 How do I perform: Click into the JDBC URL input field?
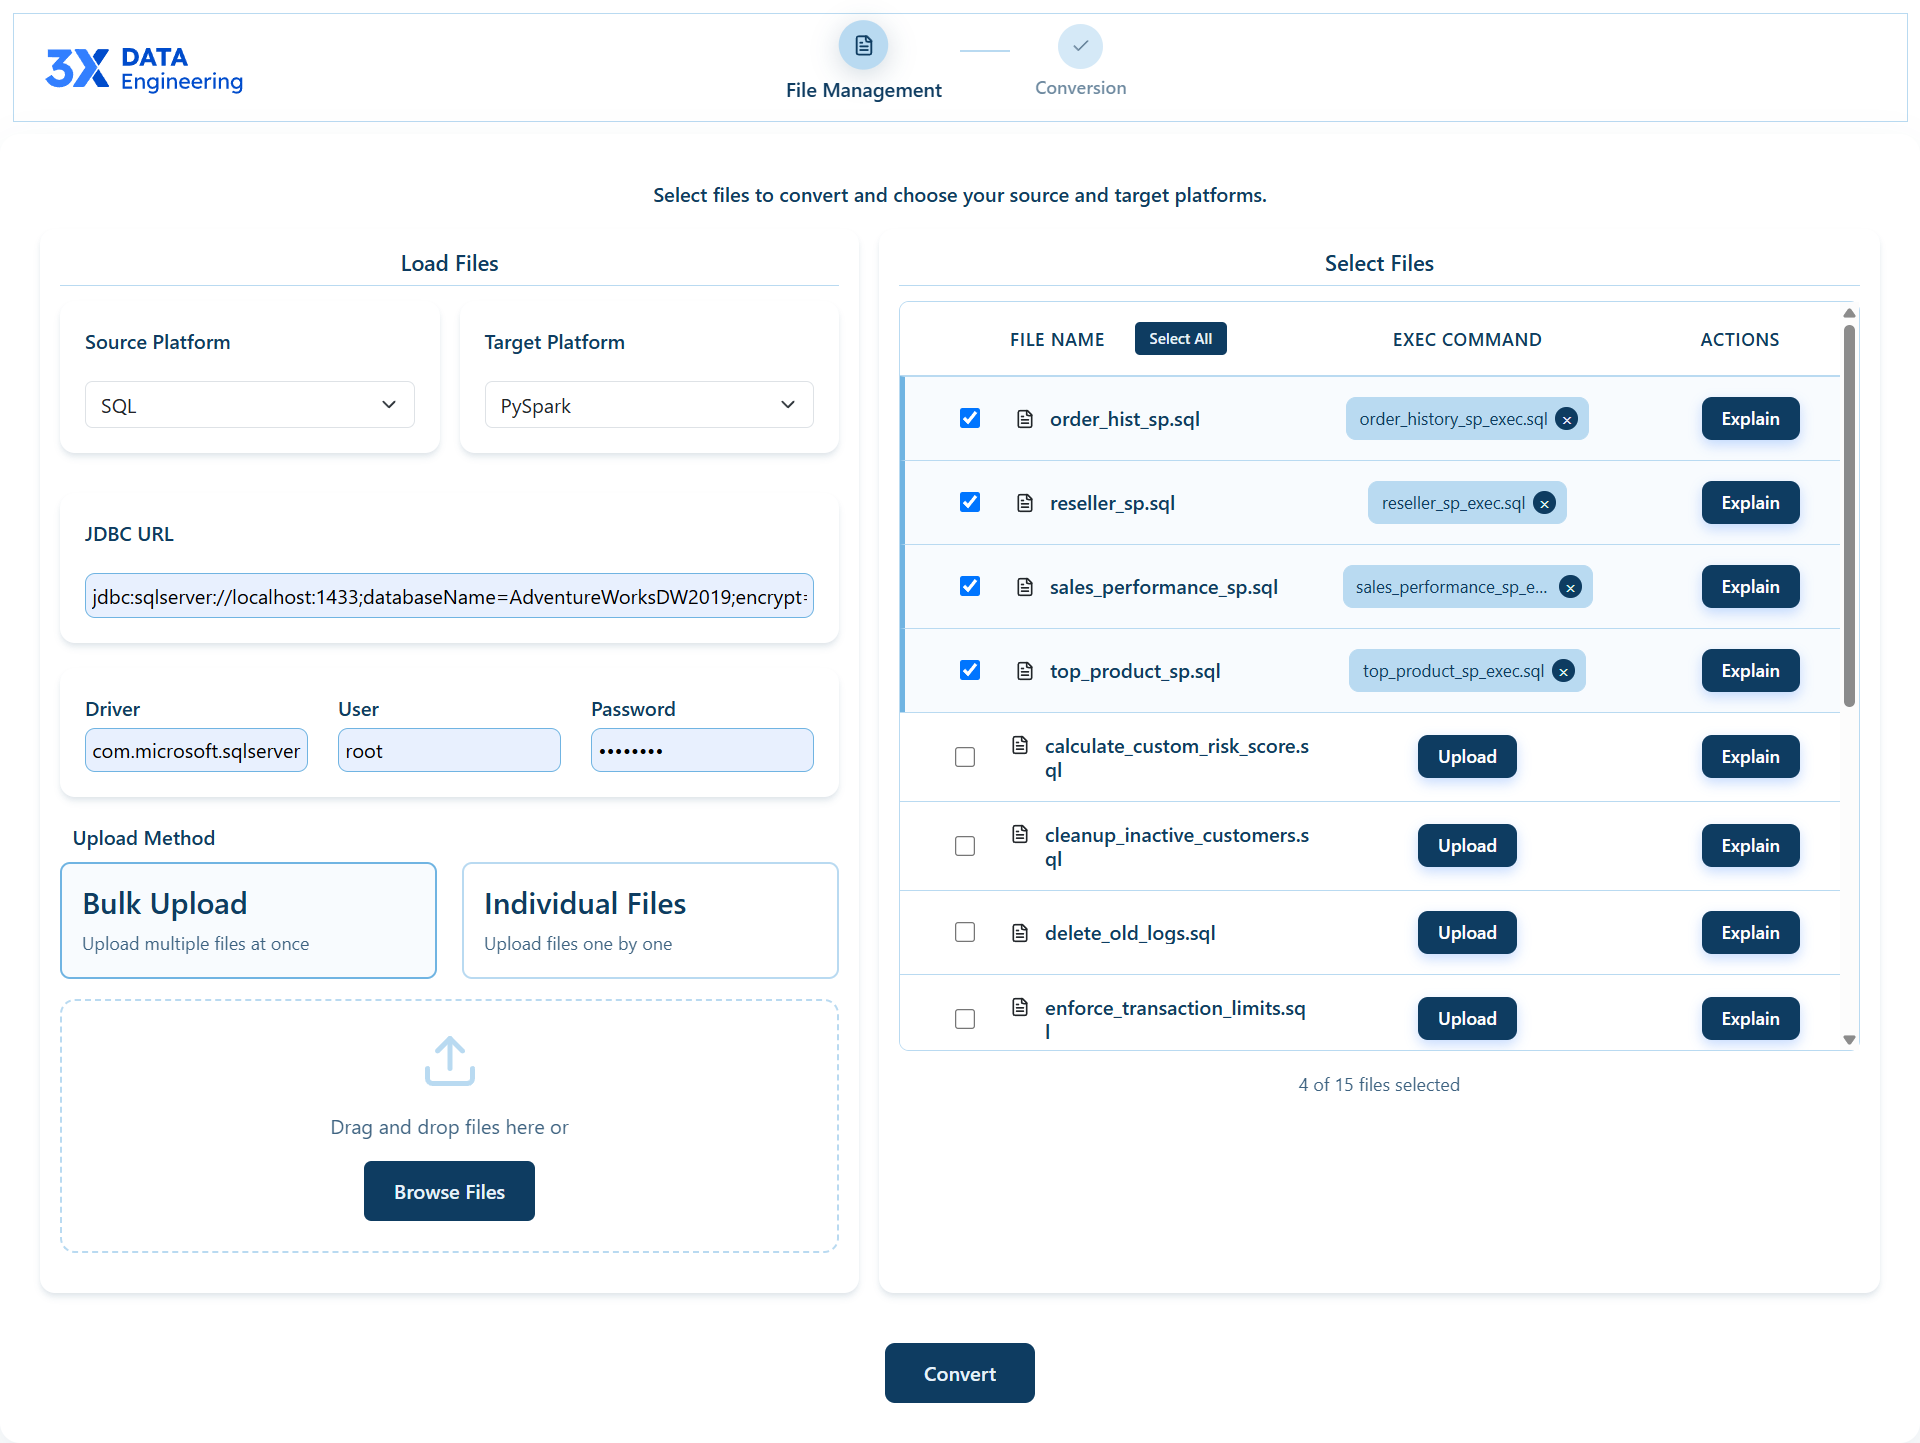tap(449, 596)
